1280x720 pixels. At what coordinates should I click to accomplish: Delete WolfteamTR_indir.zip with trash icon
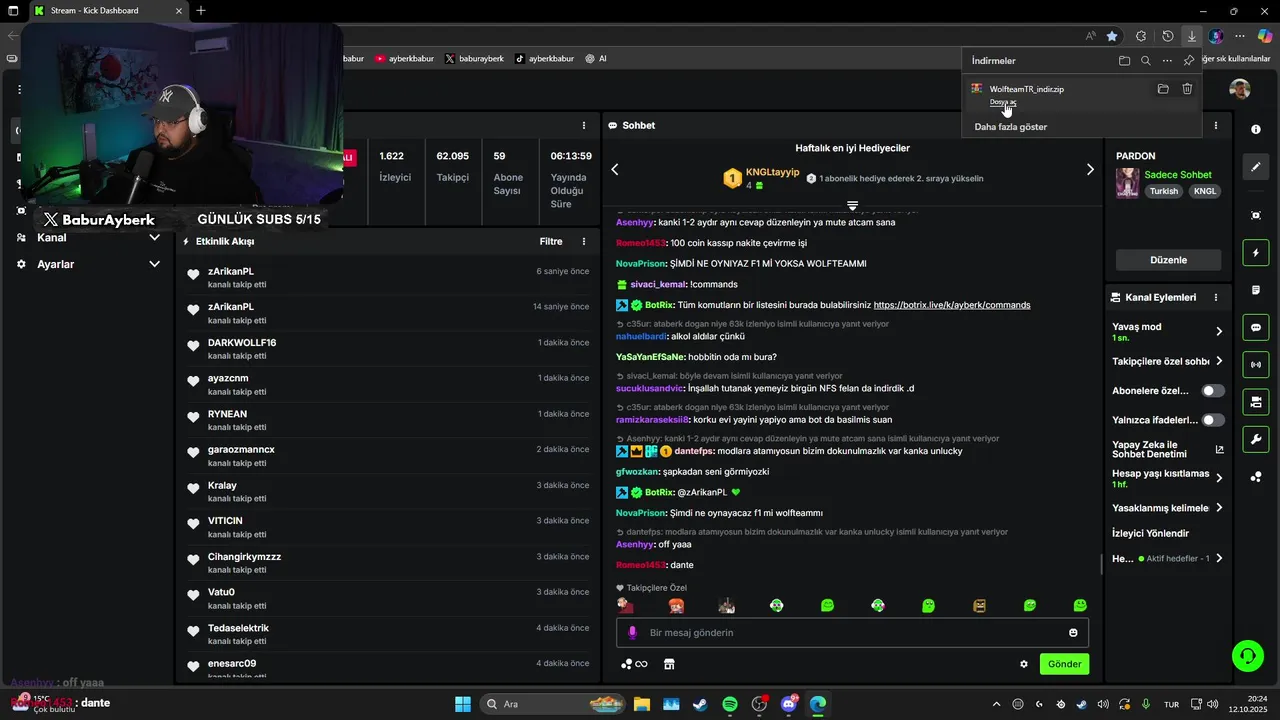pyautogui.click(x=1187, y=89)
